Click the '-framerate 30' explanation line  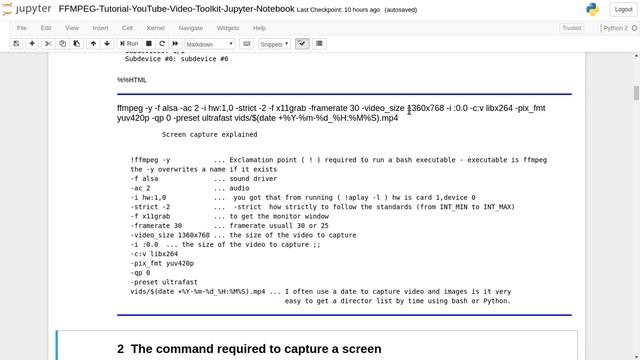[229, 226]
